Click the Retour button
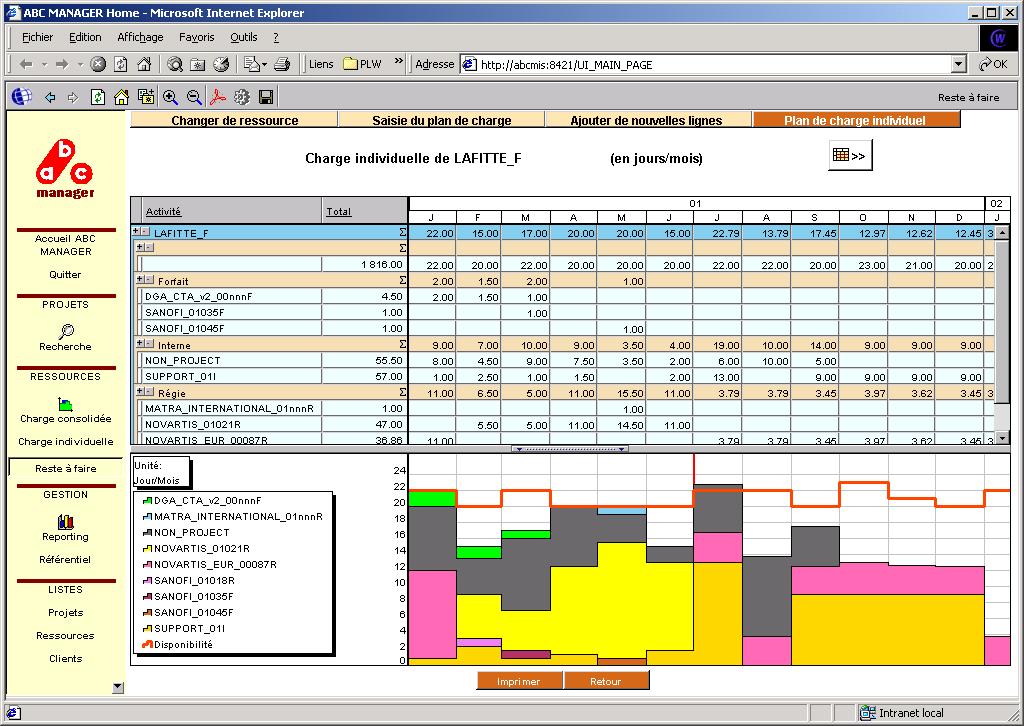Screen dimensions: 1024x726 pyautogui.click(x=605, y=681)
